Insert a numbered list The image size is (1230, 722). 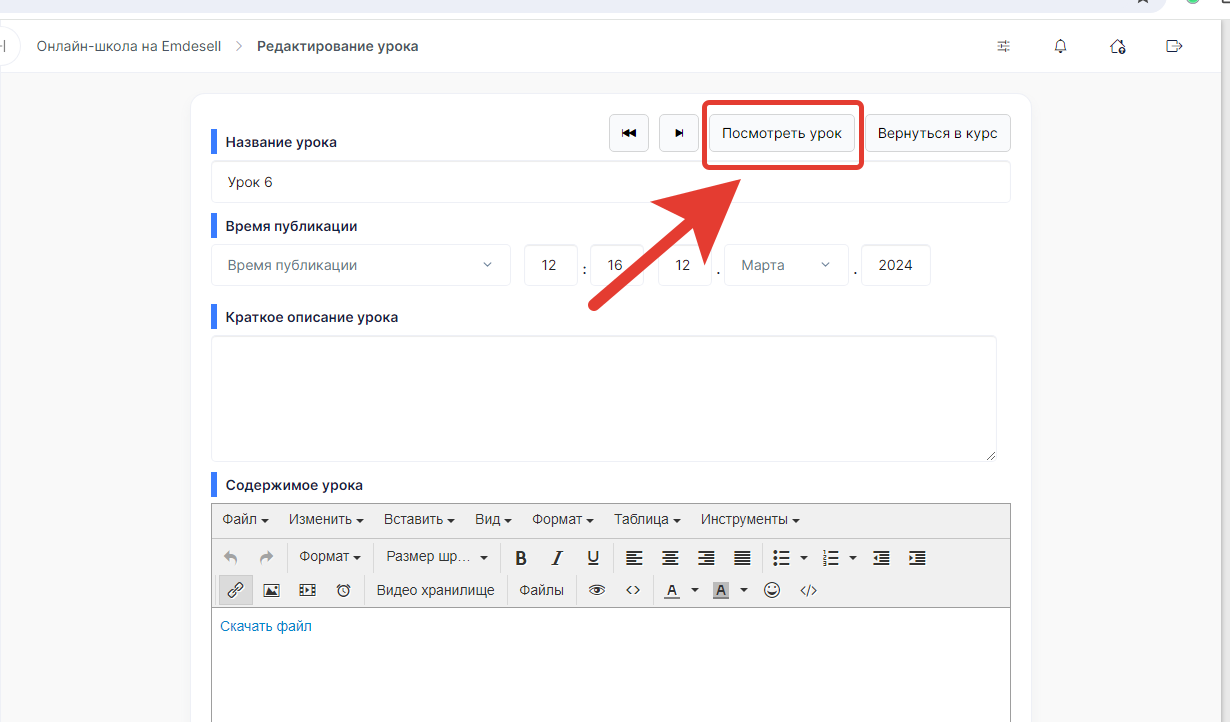click(x=830, y=558)
